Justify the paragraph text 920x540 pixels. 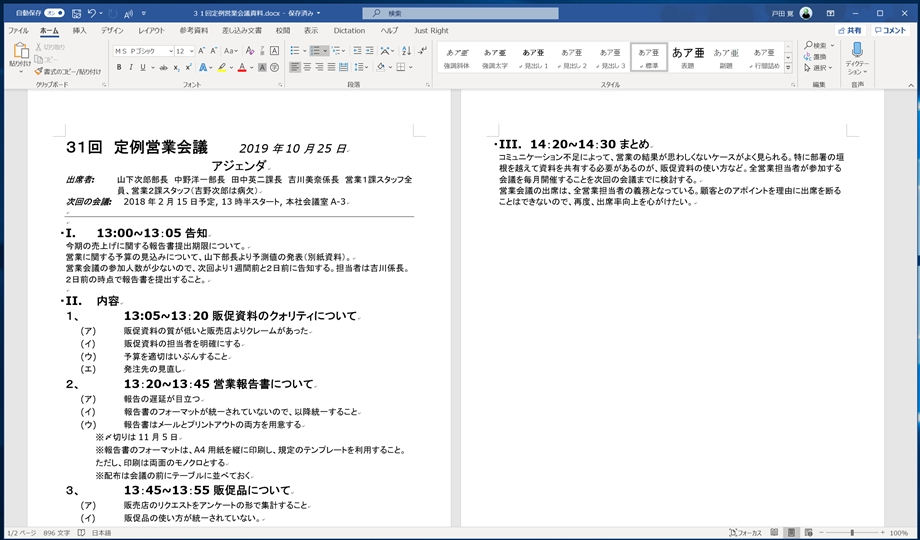pos(332,68)
